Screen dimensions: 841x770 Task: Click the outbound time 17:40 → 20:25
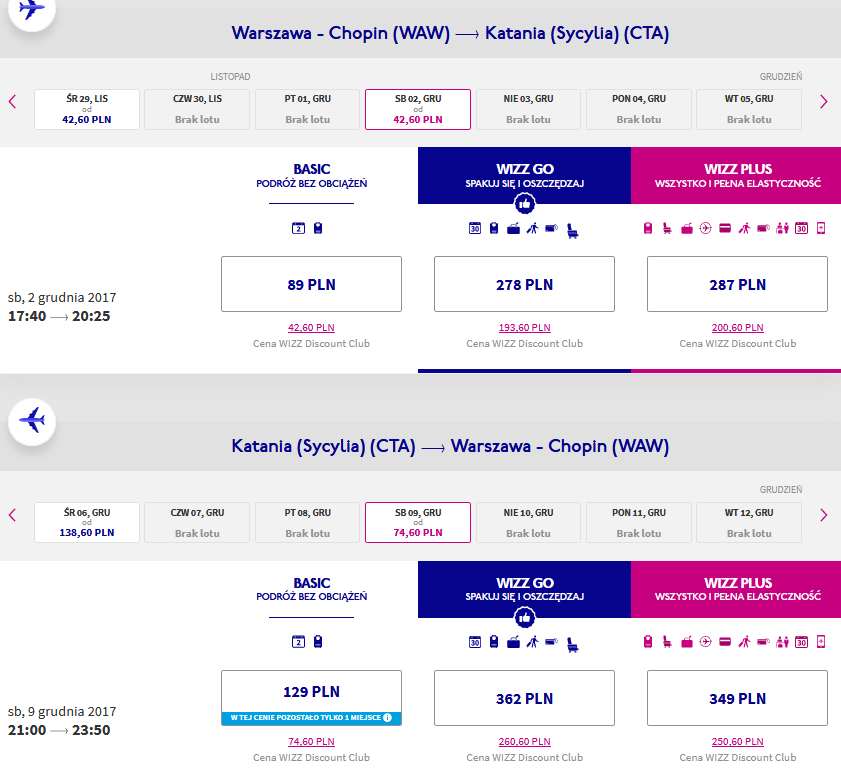click(x=59, y=316)
